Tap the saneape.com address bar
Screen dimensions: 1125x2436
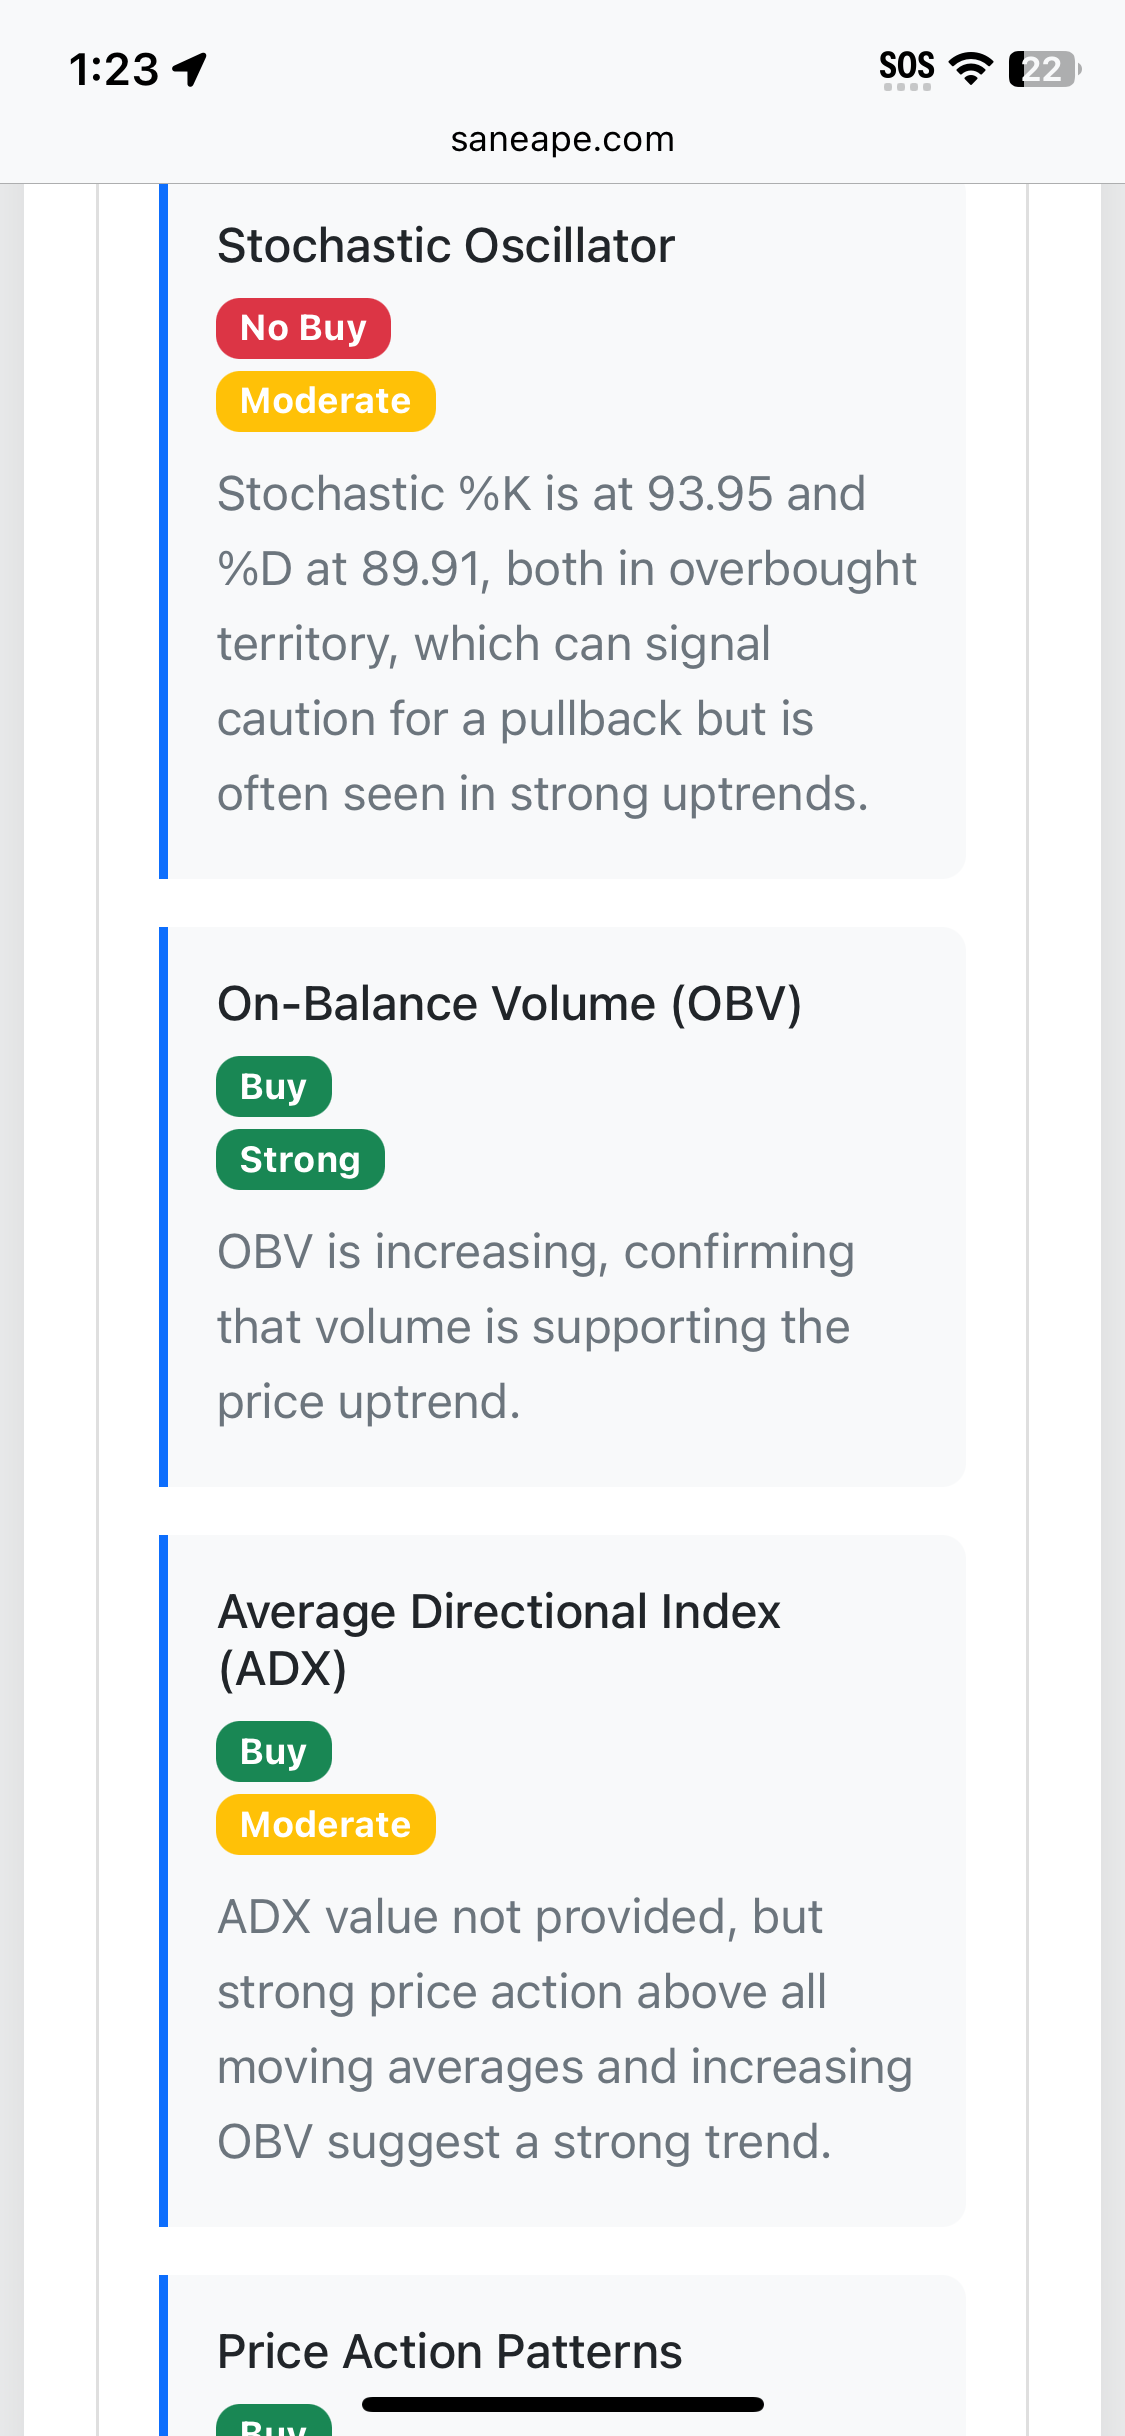pyautogui.click(x=562, y=139)
